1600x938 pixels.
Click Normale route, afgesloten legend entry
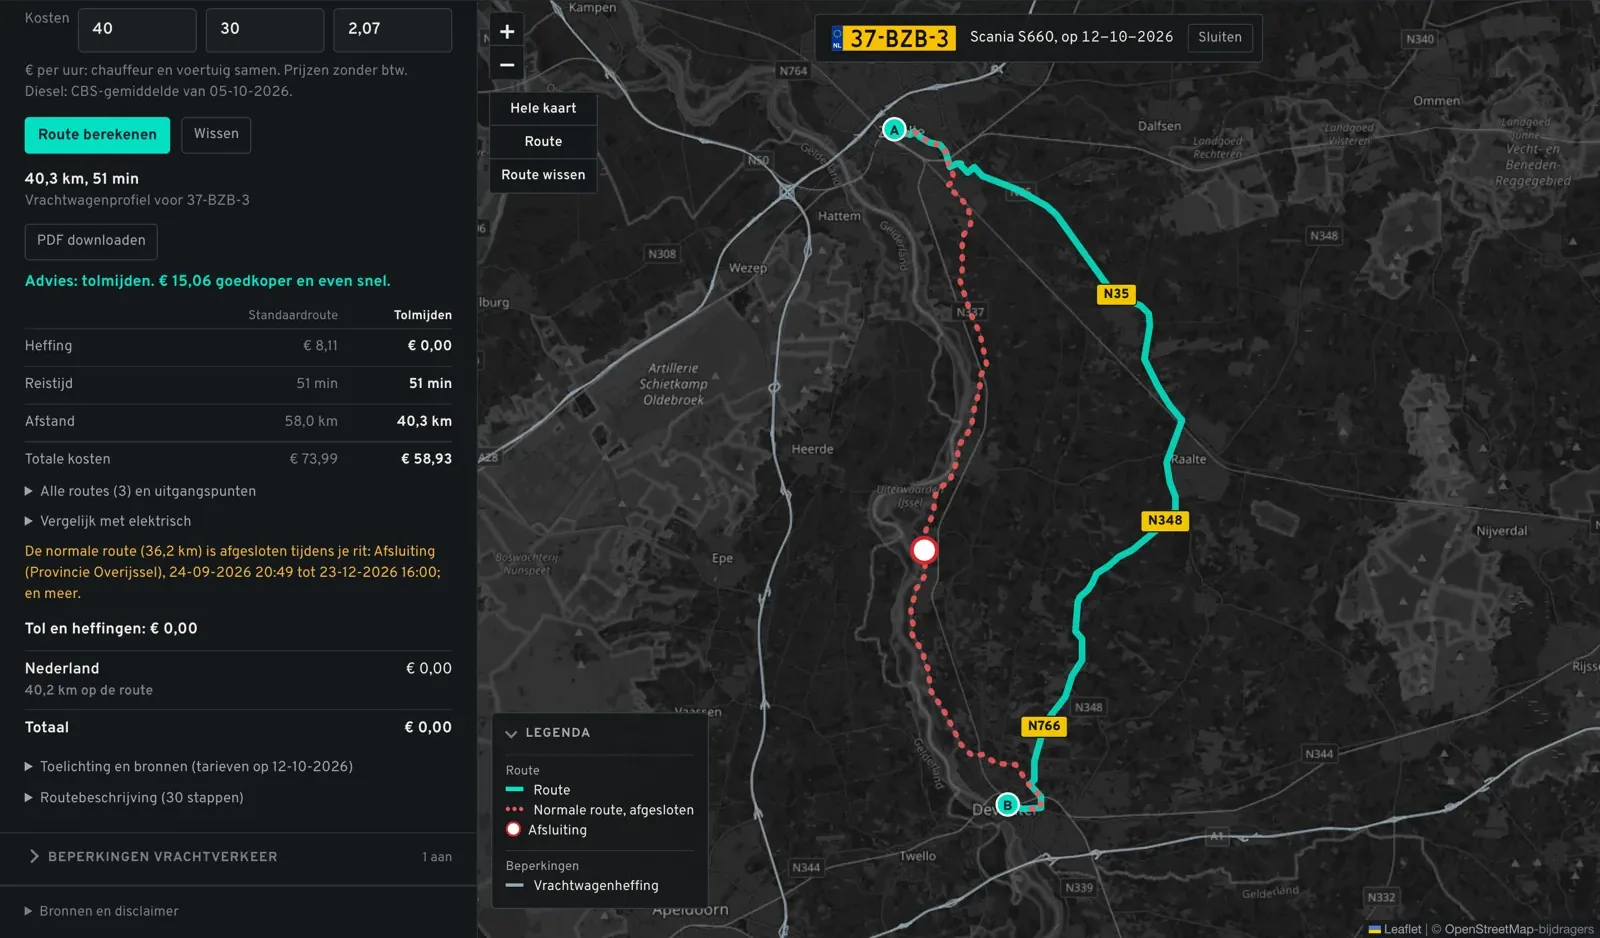pyautogui.click(x=600, y=810)
